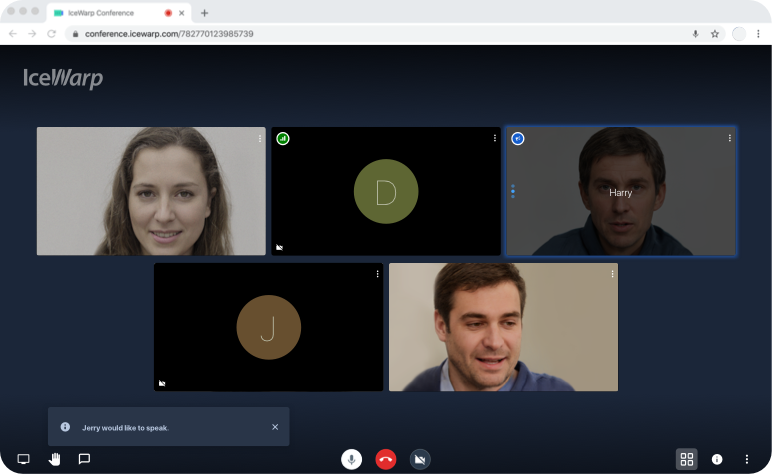Open options menu on participant J tile
Viewport: 772px width, 474px height.
[378, 274]
